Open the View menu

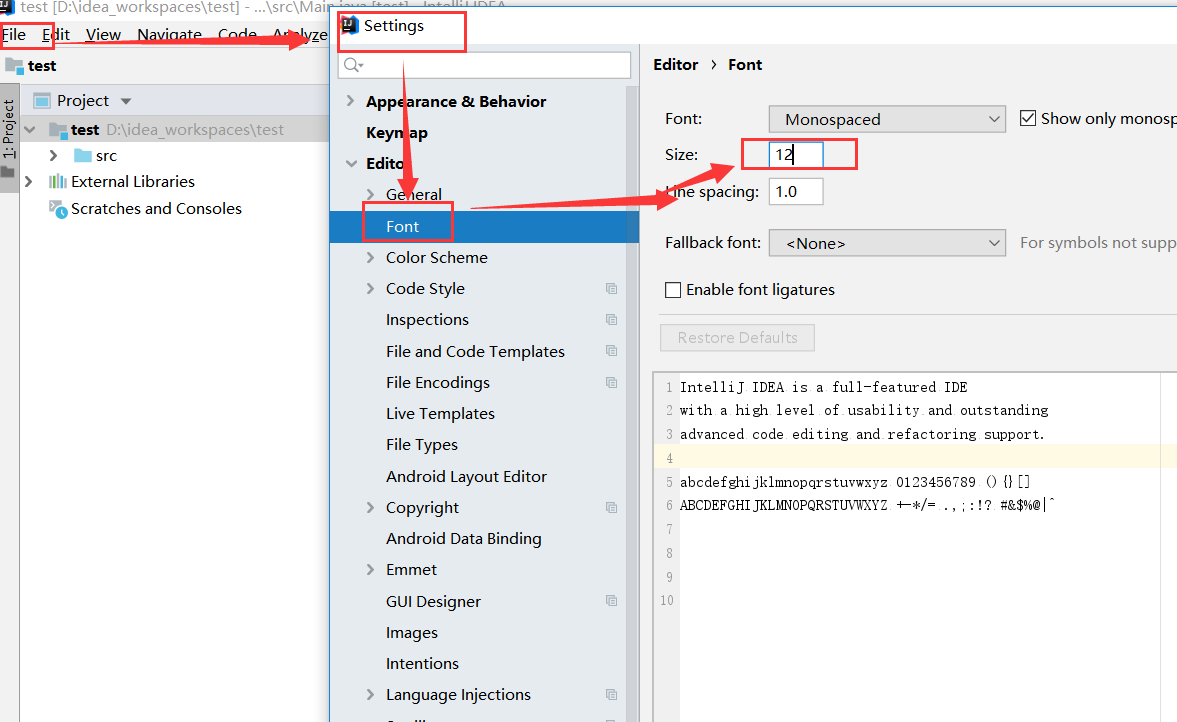[103, 35]
